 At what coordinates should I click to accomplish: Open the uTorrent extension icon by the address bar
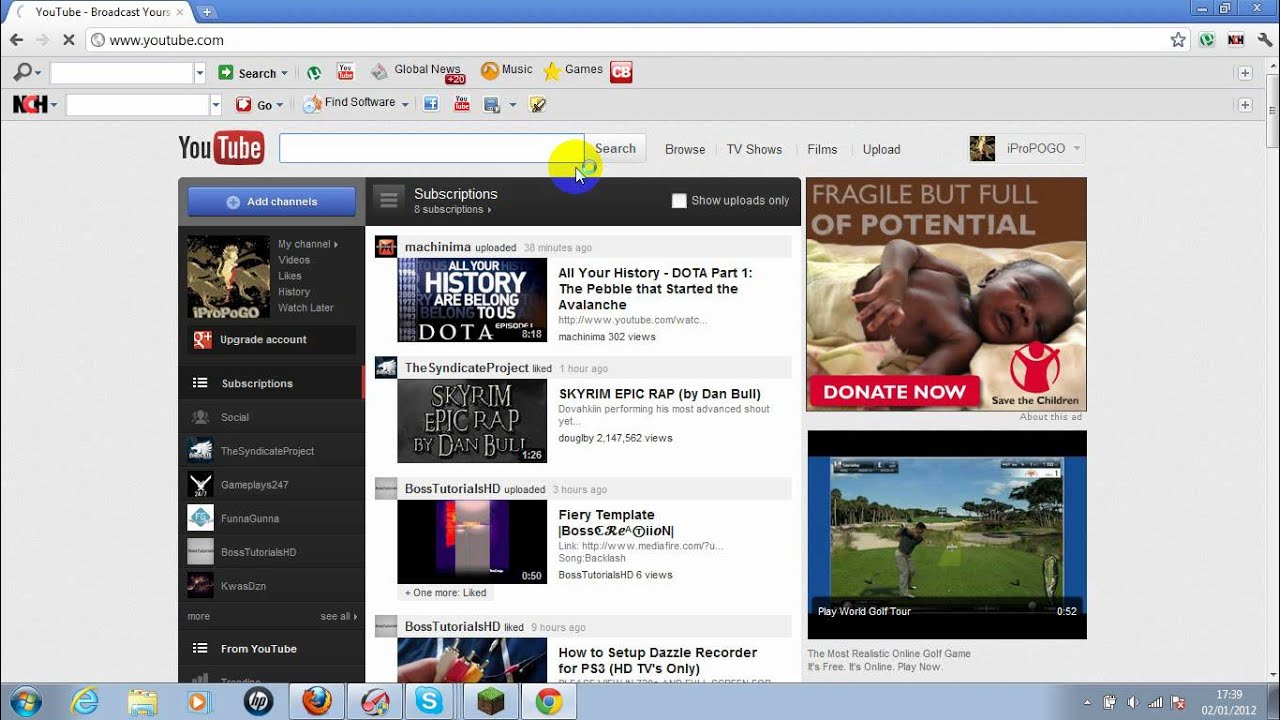click(x=1207, y=40)
